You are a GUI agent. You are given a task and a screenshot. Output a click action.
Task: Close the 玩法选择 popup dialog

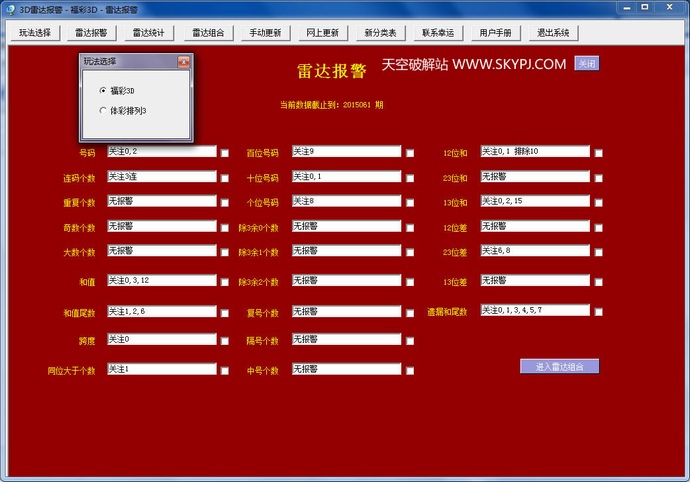183,62
